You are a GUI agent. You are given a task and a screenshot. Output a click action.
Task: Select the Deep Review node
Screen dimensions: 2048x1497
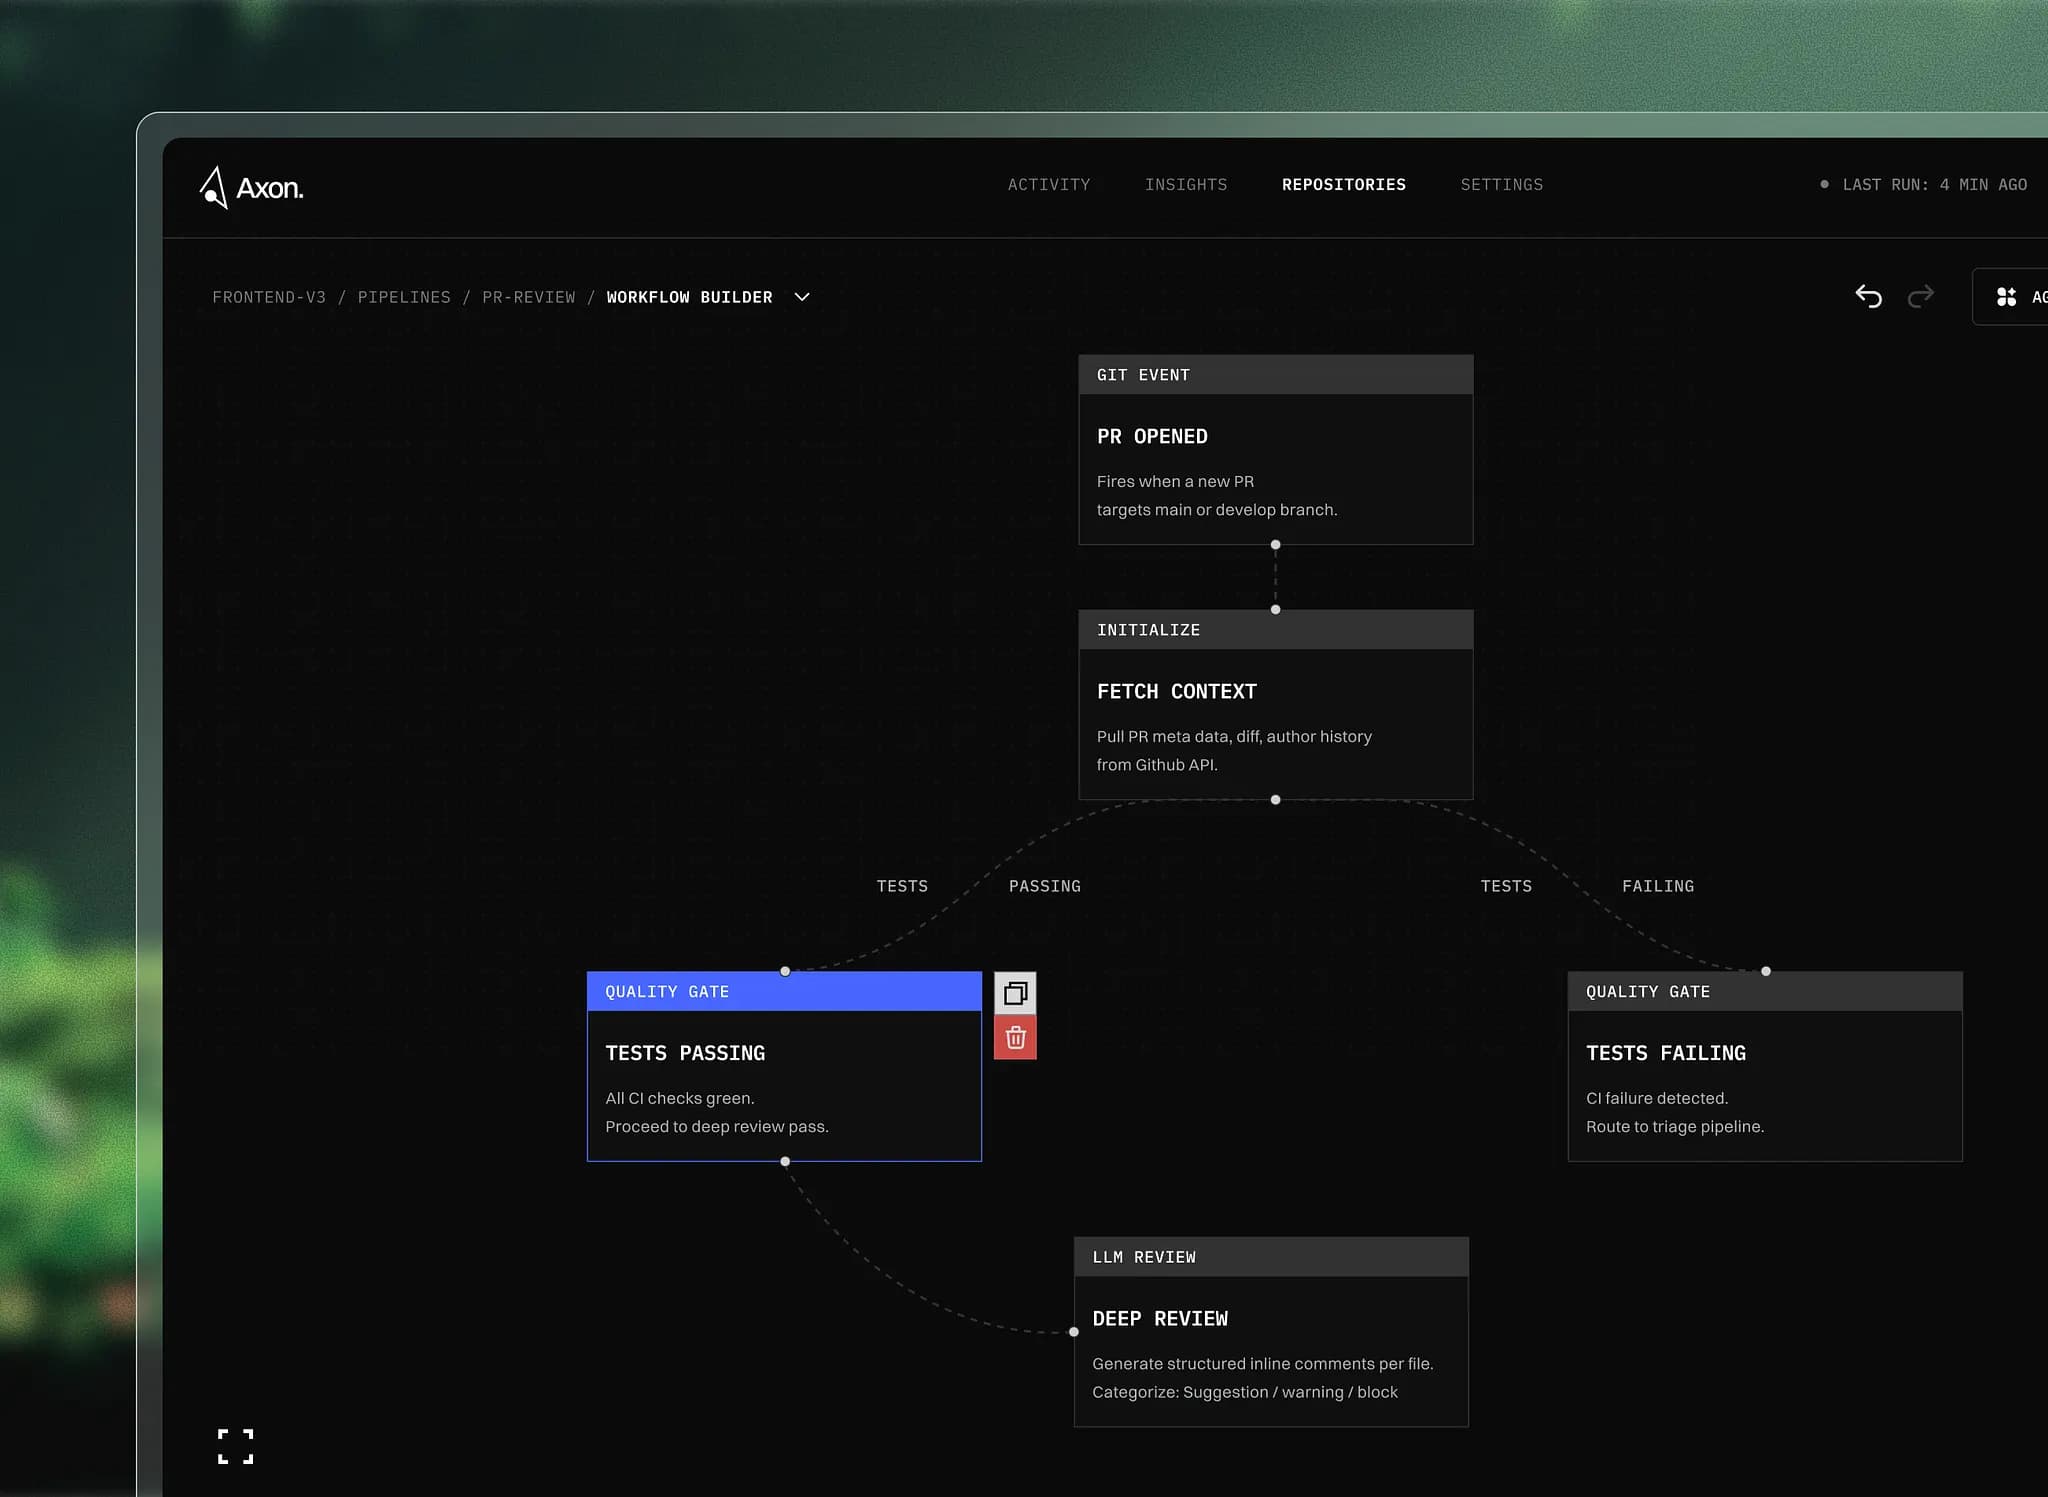1271,1332
